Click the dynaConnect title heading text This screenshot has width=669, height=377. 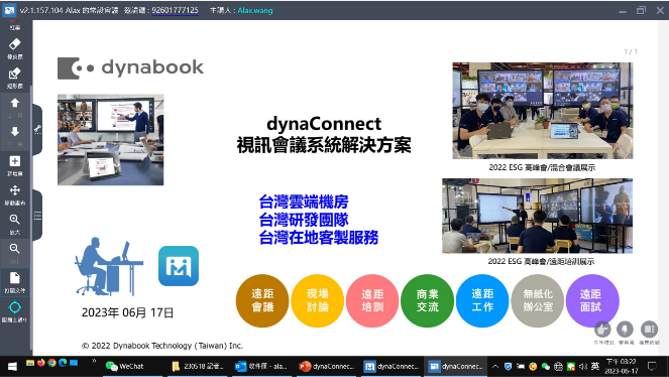point(324,135)
